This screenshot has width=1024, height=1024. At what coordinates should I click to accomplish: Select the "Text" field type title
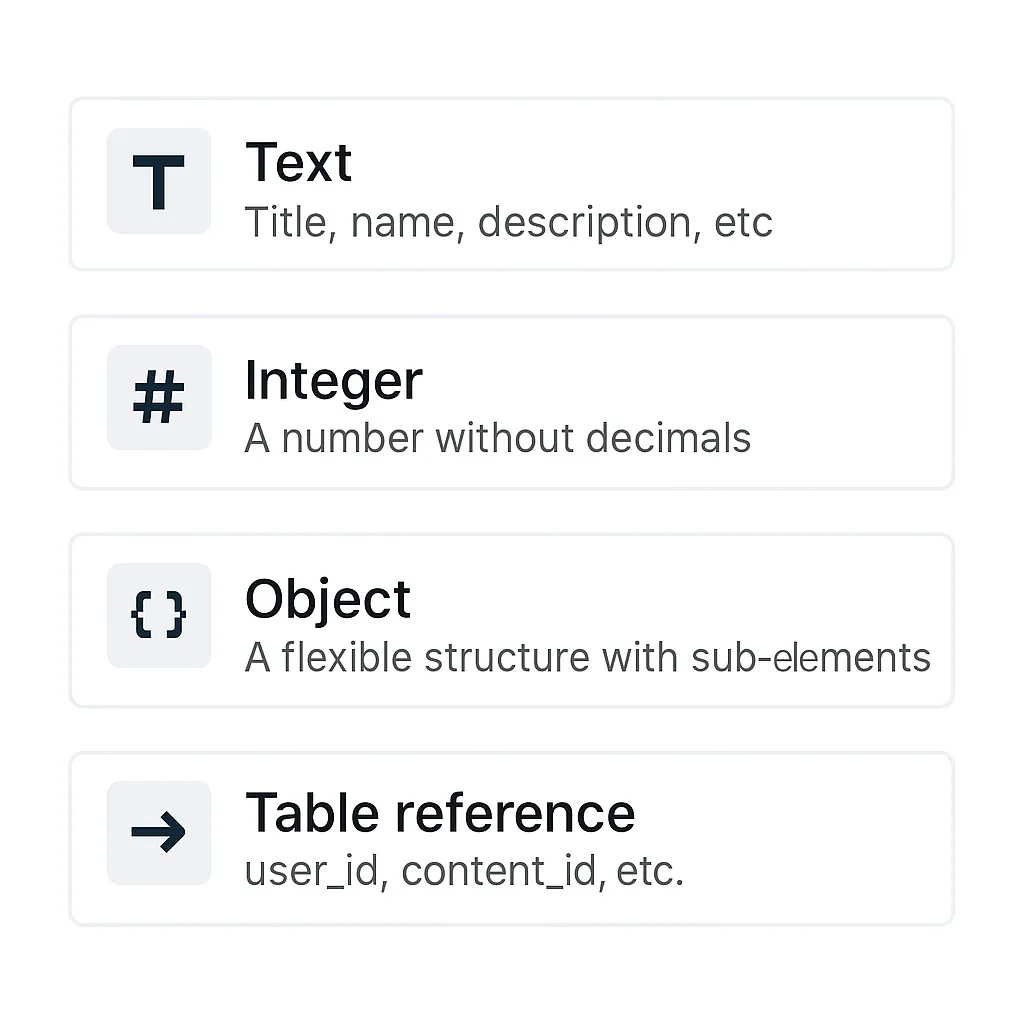pos(298,162)
